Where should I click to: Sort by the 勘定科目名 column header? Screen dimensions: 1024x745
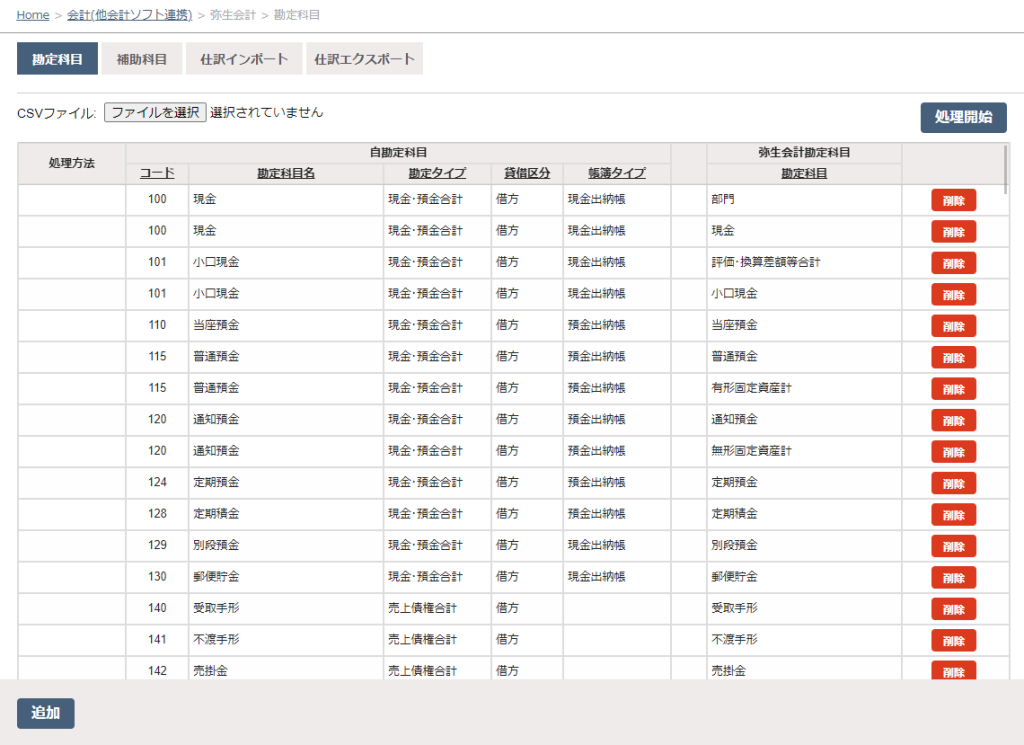285,173
